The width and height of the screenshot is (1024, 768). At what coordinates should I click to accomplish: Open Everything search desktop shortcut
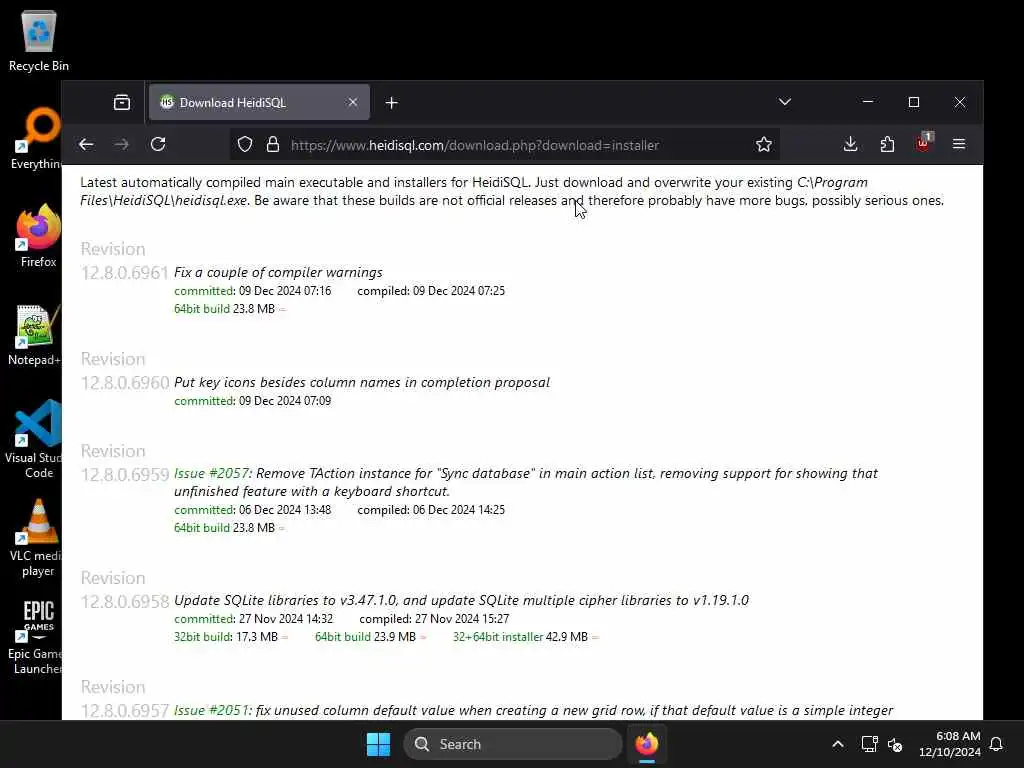click(36, 139)
